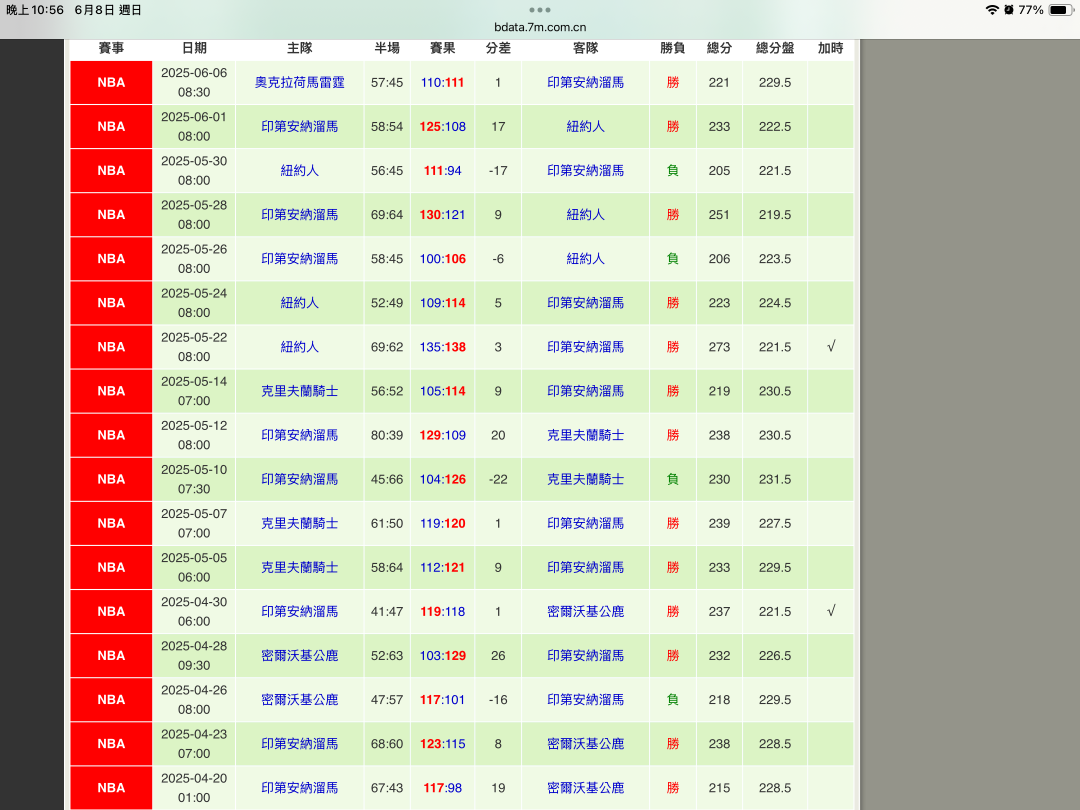The width and height of the screenshot is (1080, 810).
Task: Open score 119:118 match link
Action: pos(442,612)
